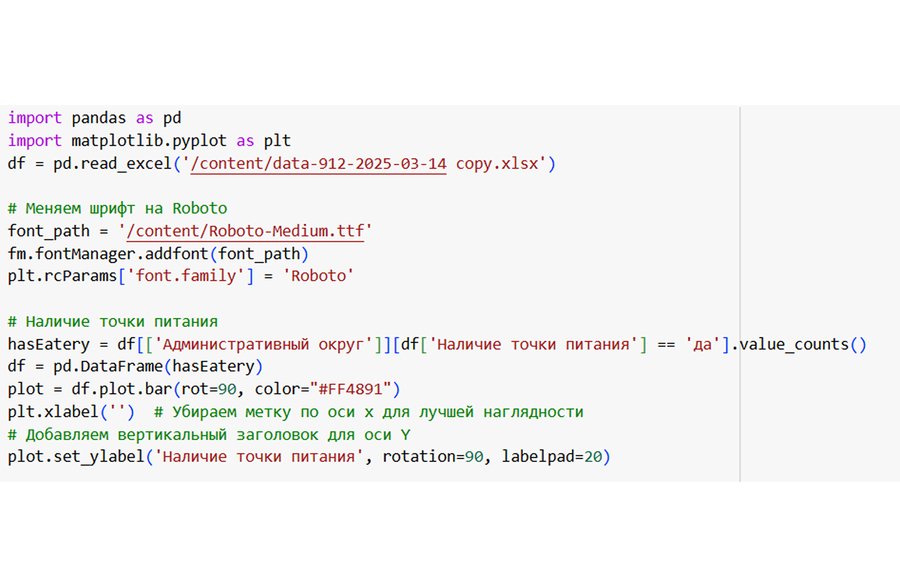Click the 'Административный округ' column string
Screen dimensions: 900x587
pyautogui.click(x=265, y=344)
